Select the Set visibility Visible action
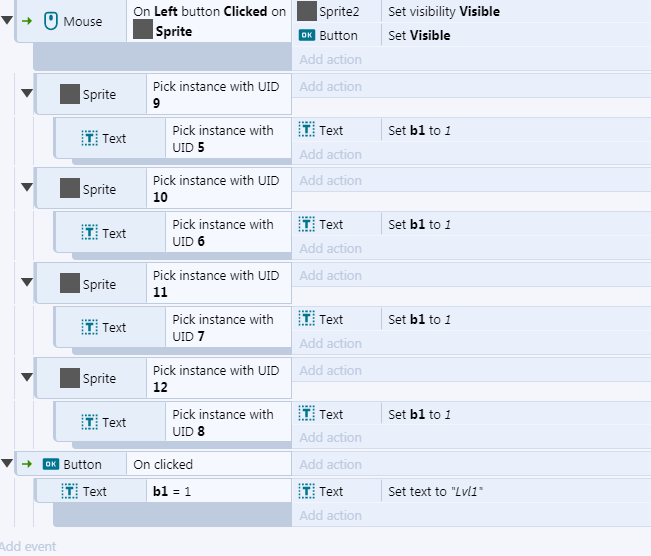 point(444,11)
